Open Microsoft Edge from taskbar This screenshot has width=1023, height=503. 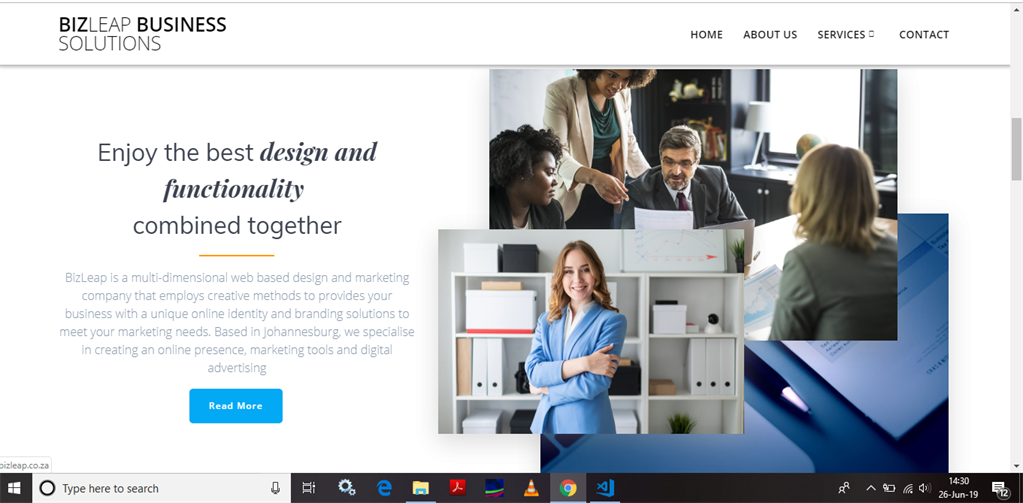[384, 488]
